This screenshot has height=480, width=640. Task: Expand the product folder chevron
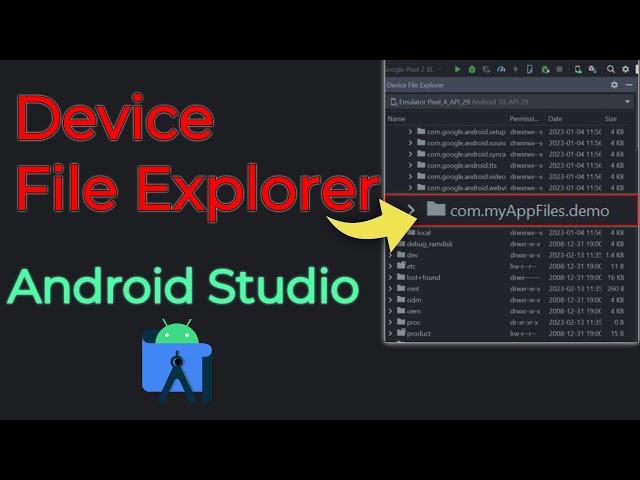390,333
